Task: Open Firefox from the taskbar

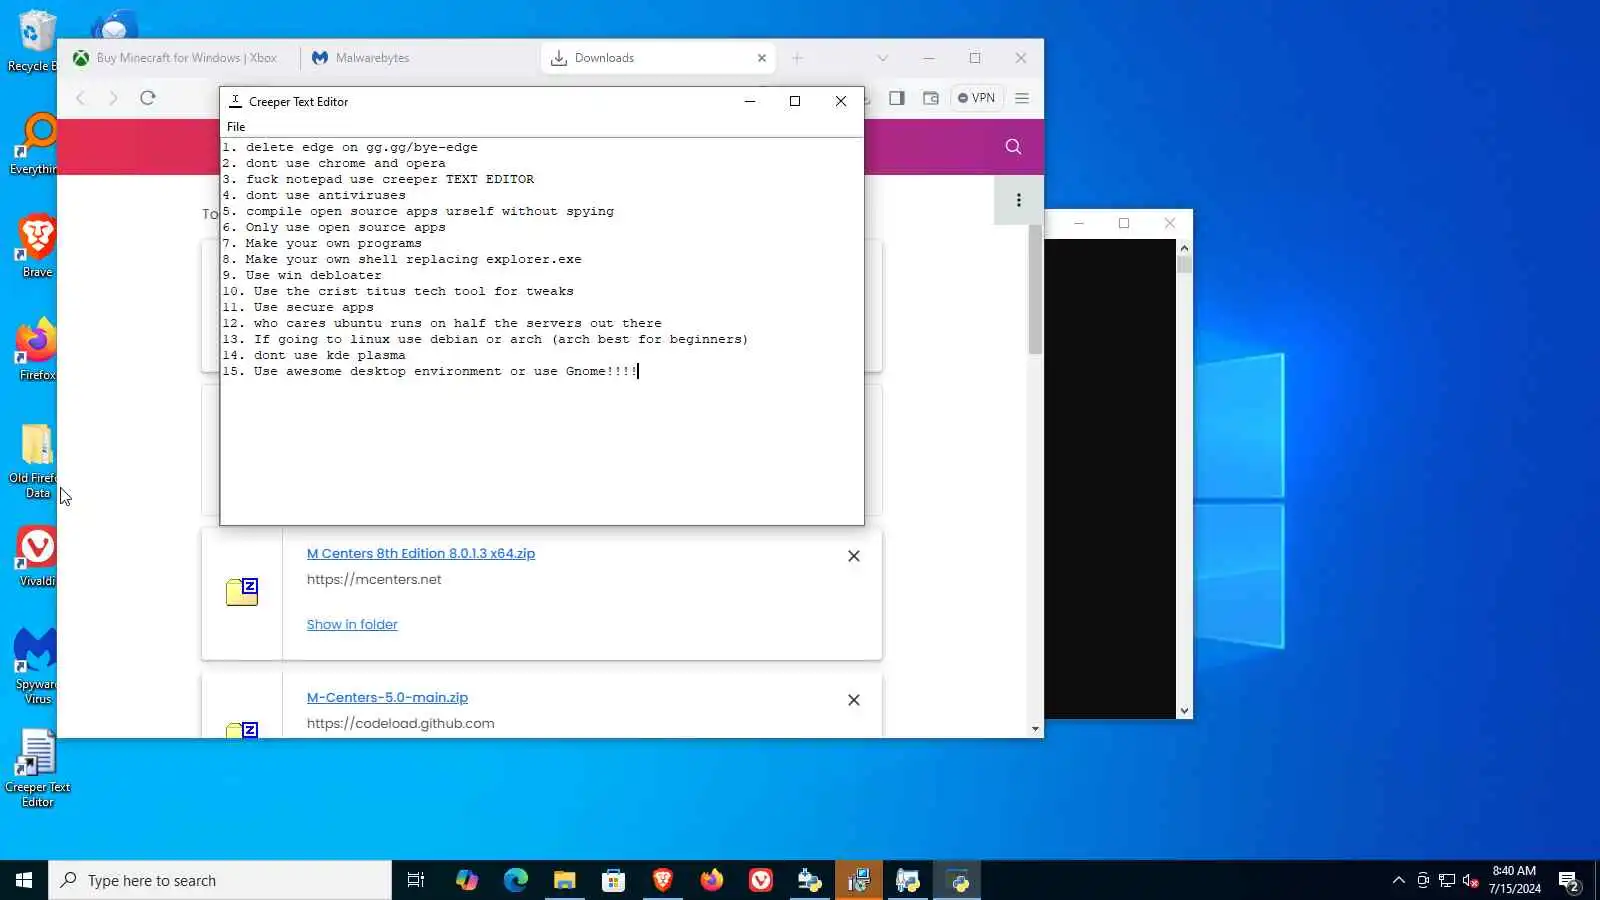Action: (x=712, y=880)
